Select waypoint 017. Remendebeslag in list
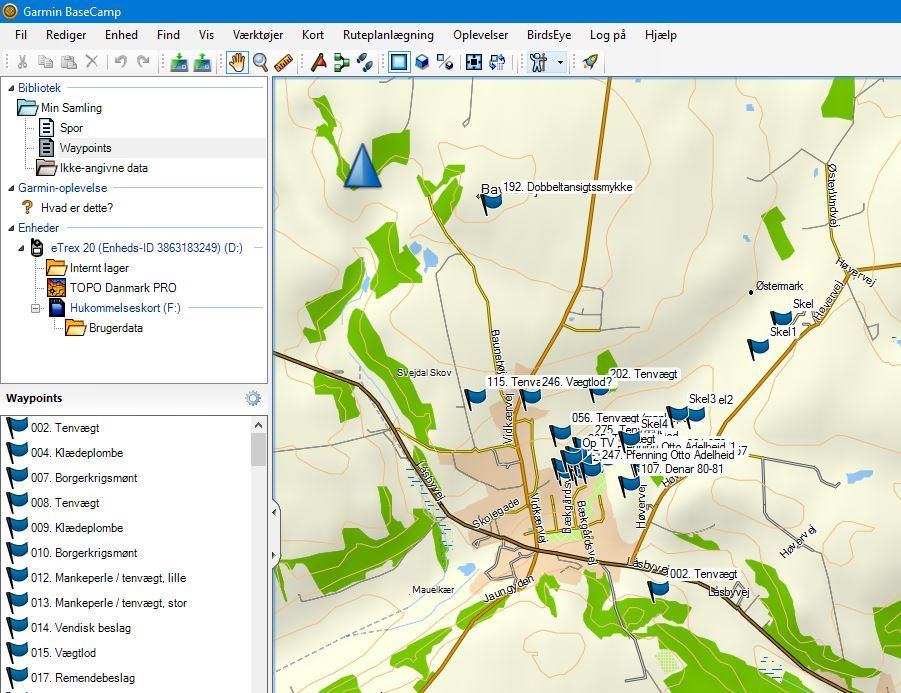This screenshot has height=693, width=901. (x=83, y=678)
